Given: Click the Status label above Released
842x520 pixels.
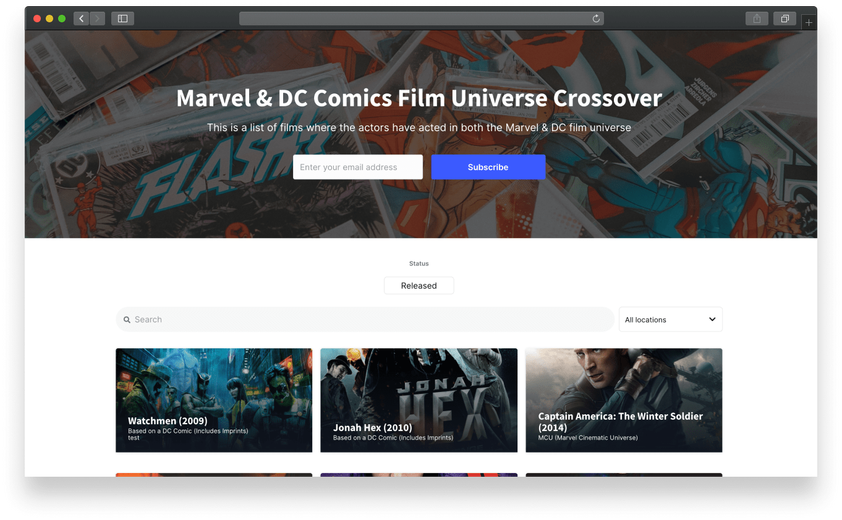Looking at the screenshot, I should [419, 264].
